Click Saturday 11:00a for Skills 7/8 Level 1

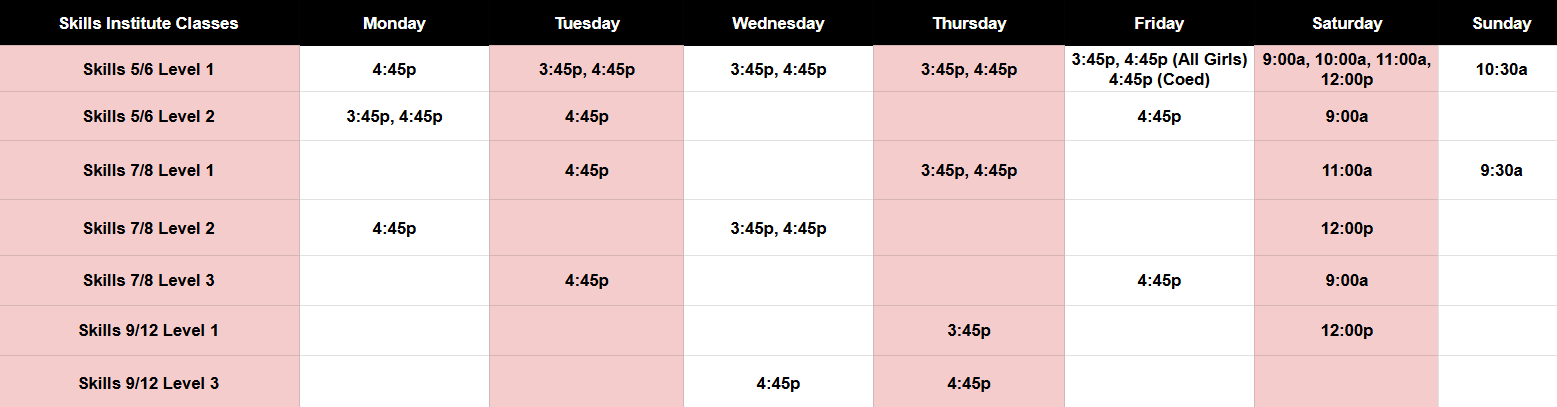pyautogui.click(x=1346, y=170)
